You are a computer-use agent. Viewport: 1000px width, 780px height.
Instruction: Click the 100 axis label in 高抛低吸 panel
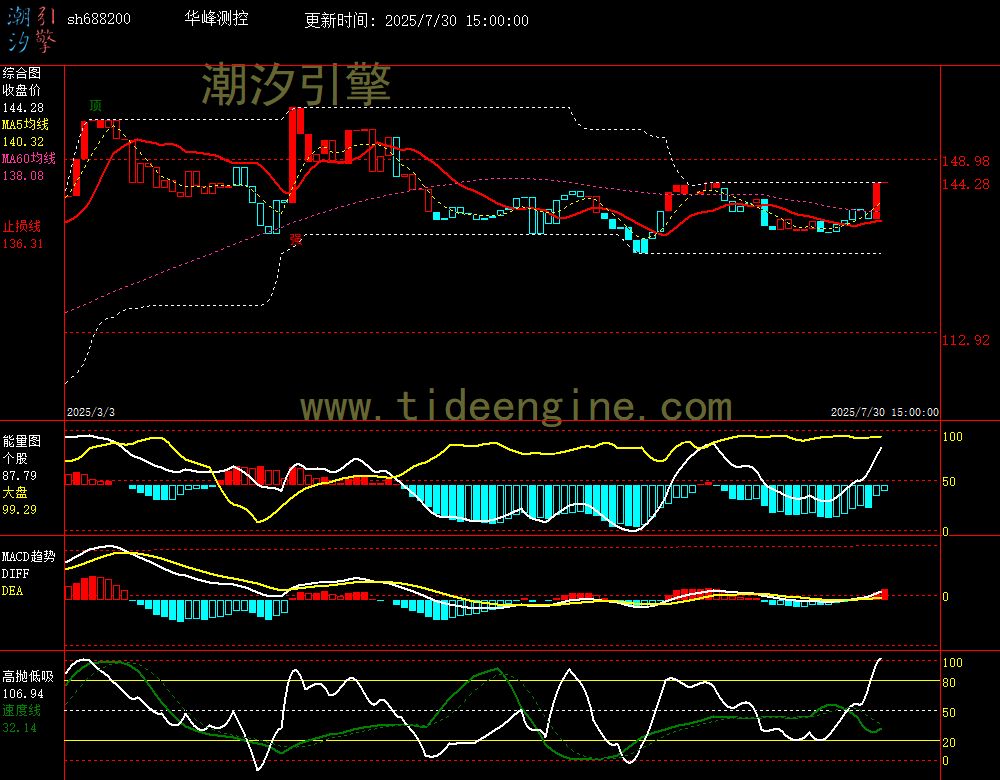952,663
